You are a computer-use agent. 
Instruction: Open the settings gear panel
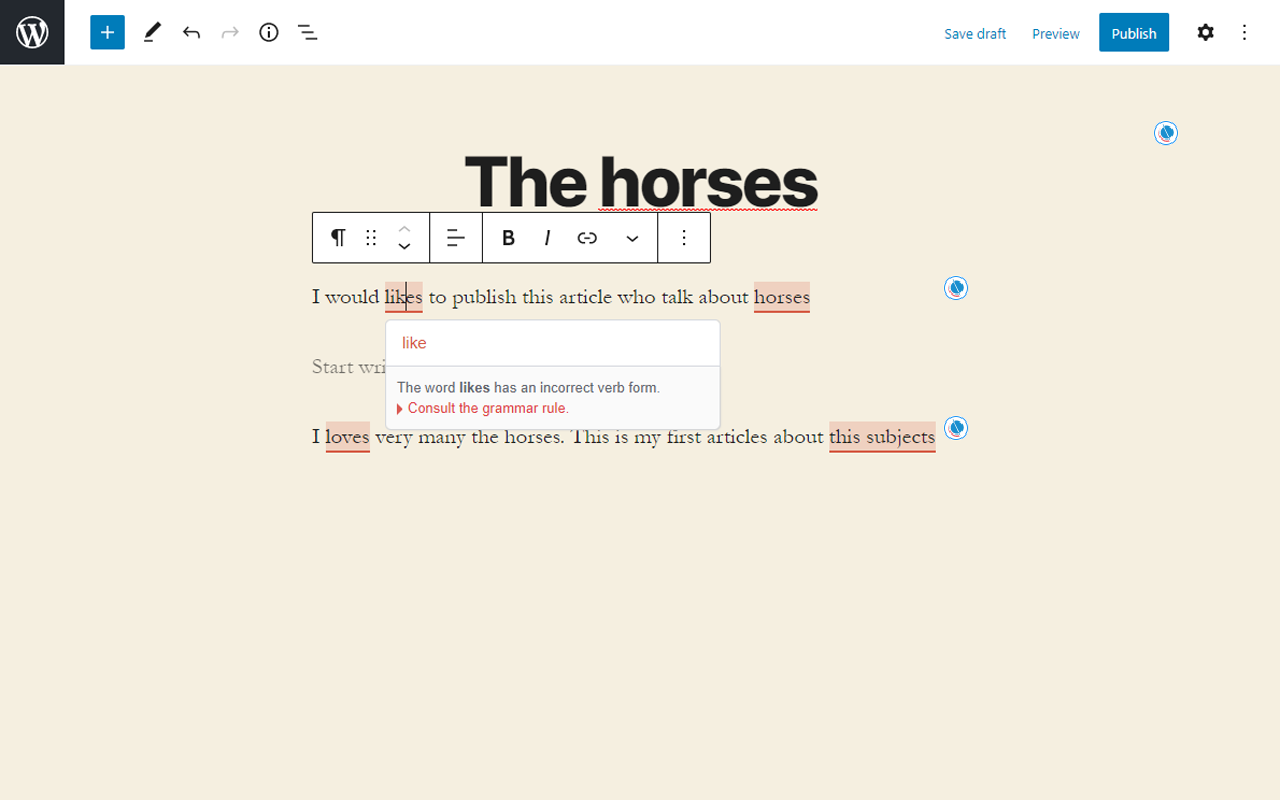(1206, 32)
